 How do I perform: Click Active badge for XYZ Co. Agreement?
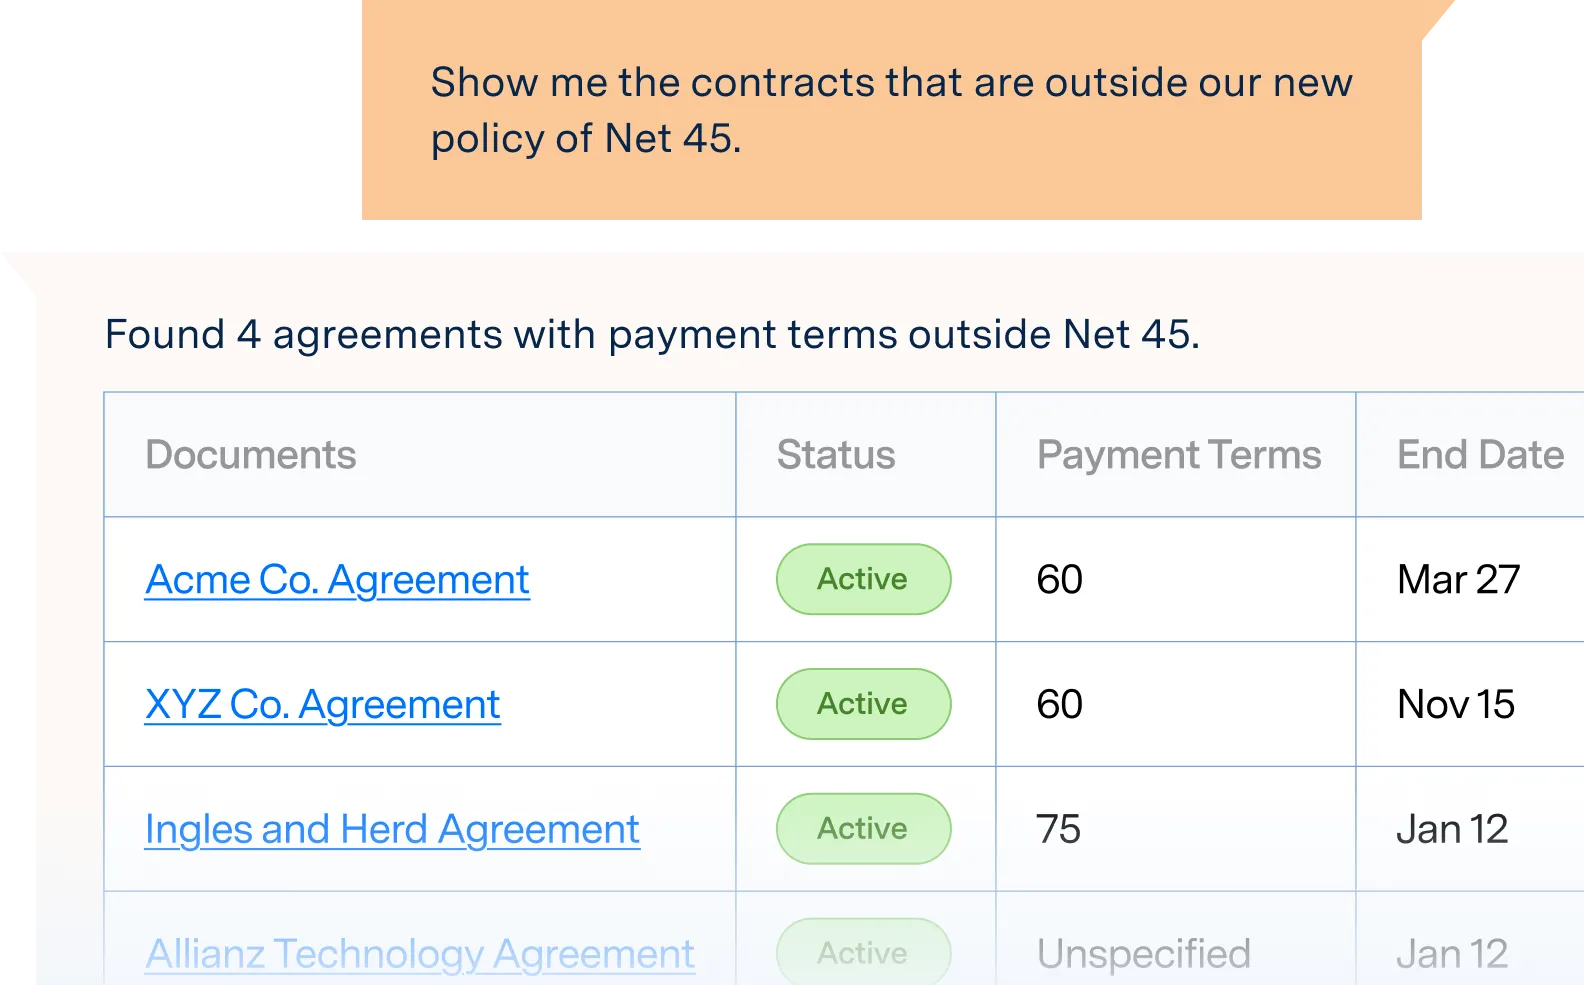click(x=864, y=704)
